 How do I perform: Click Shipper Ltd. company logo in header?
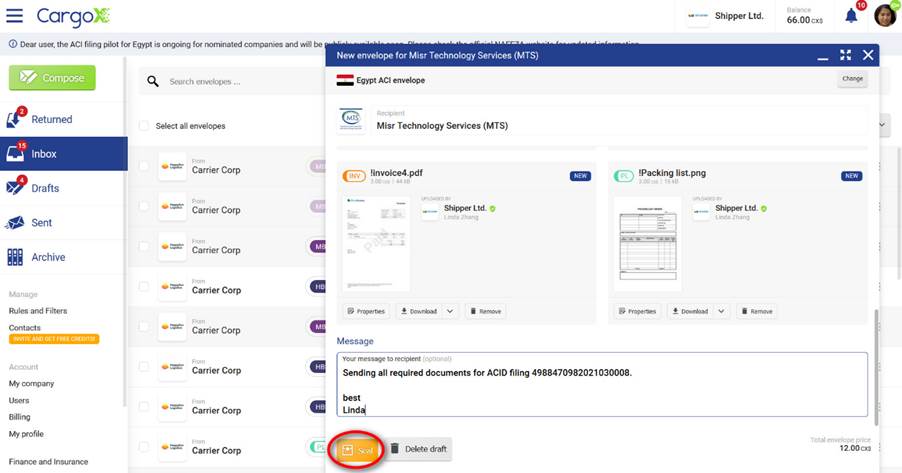698,16
